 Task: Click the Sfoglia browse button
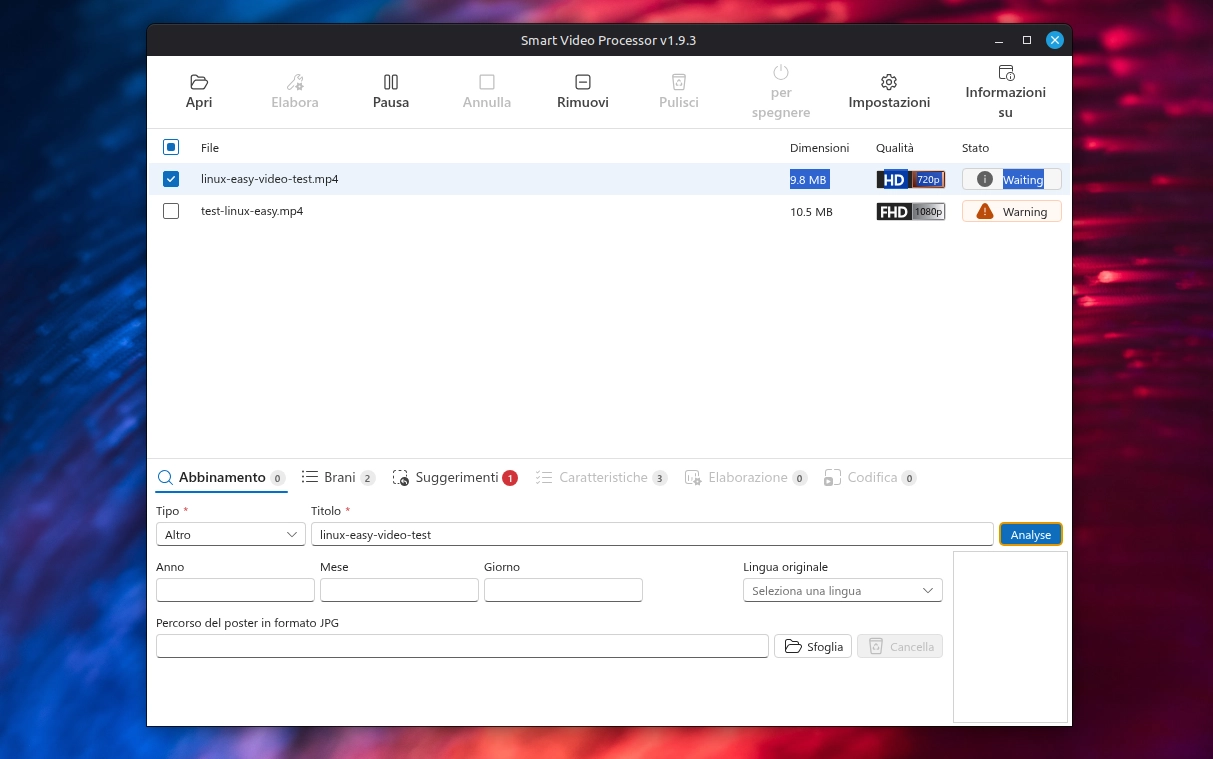click(813, 646)
